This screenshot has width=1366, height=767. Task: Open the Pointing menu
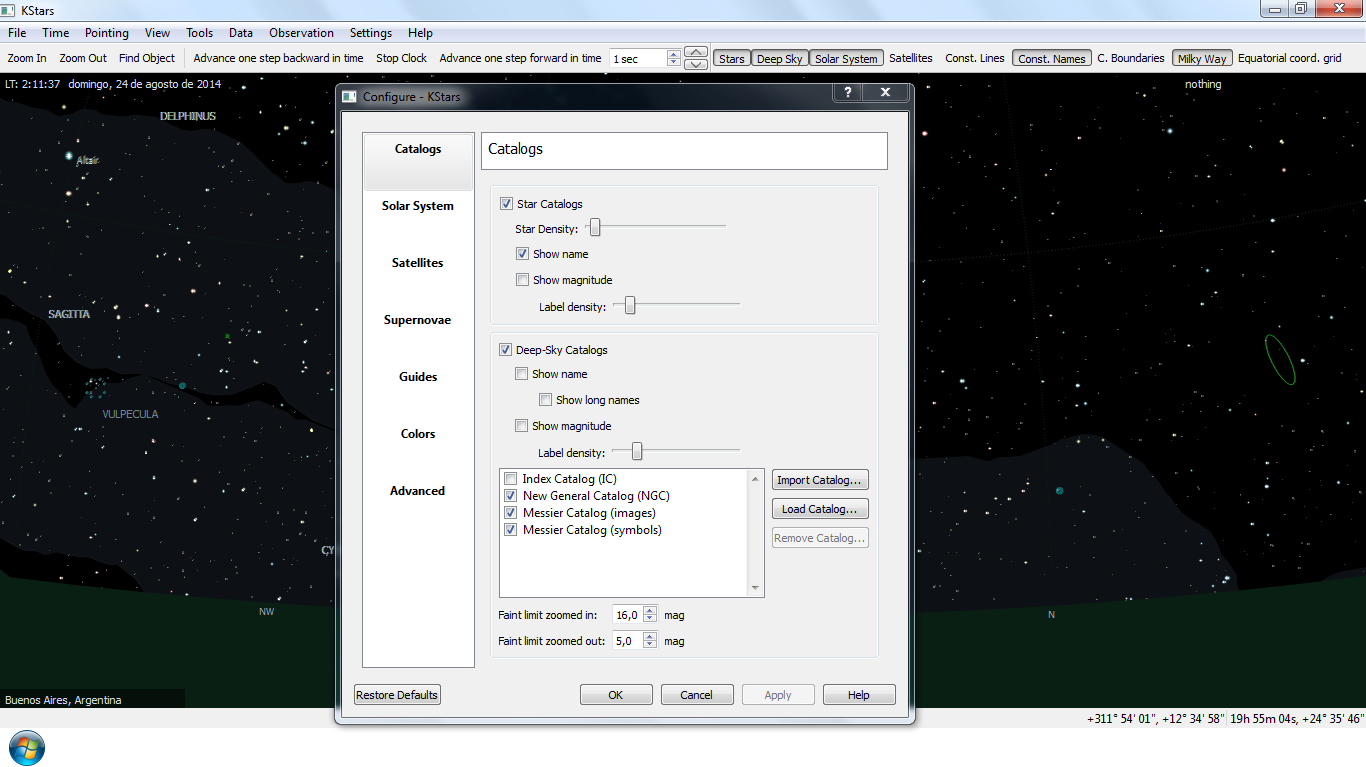(x=107, y=33)
